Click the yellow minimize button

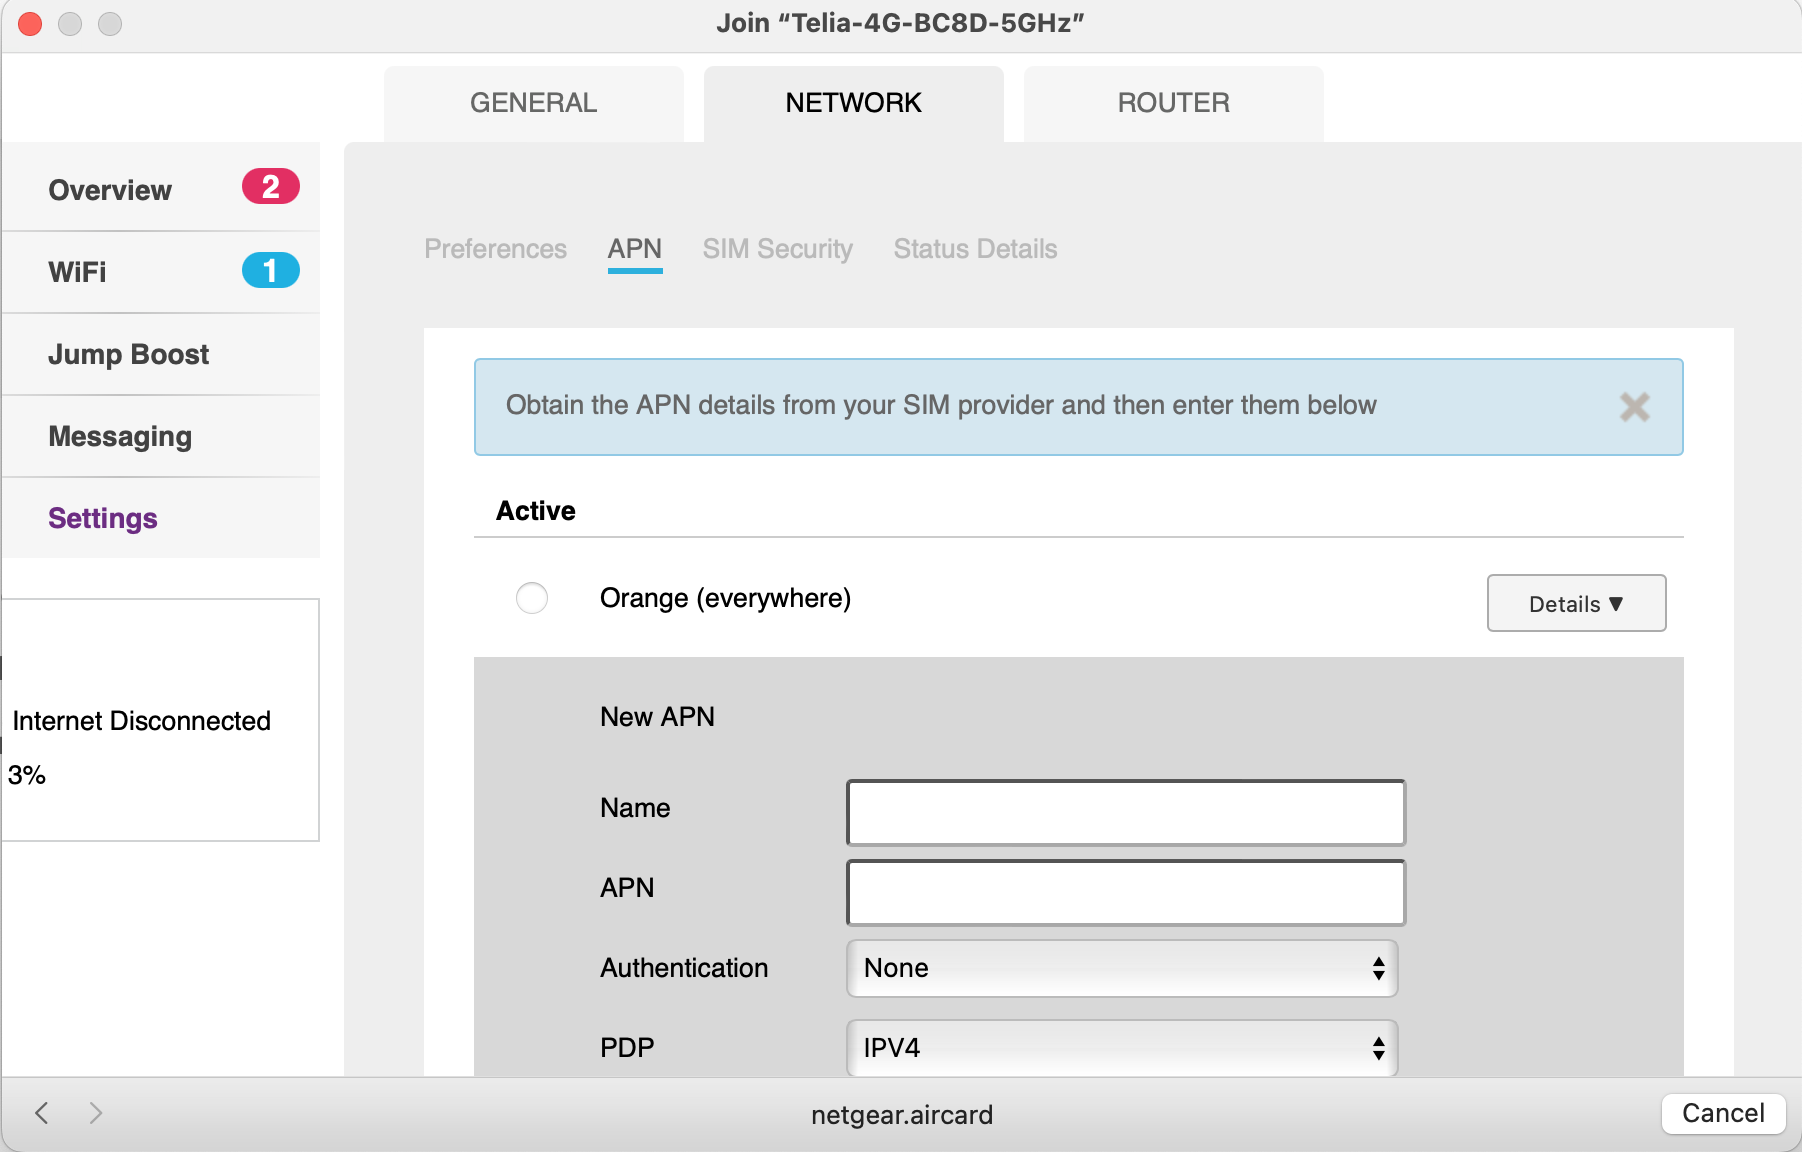pos(71,23)
